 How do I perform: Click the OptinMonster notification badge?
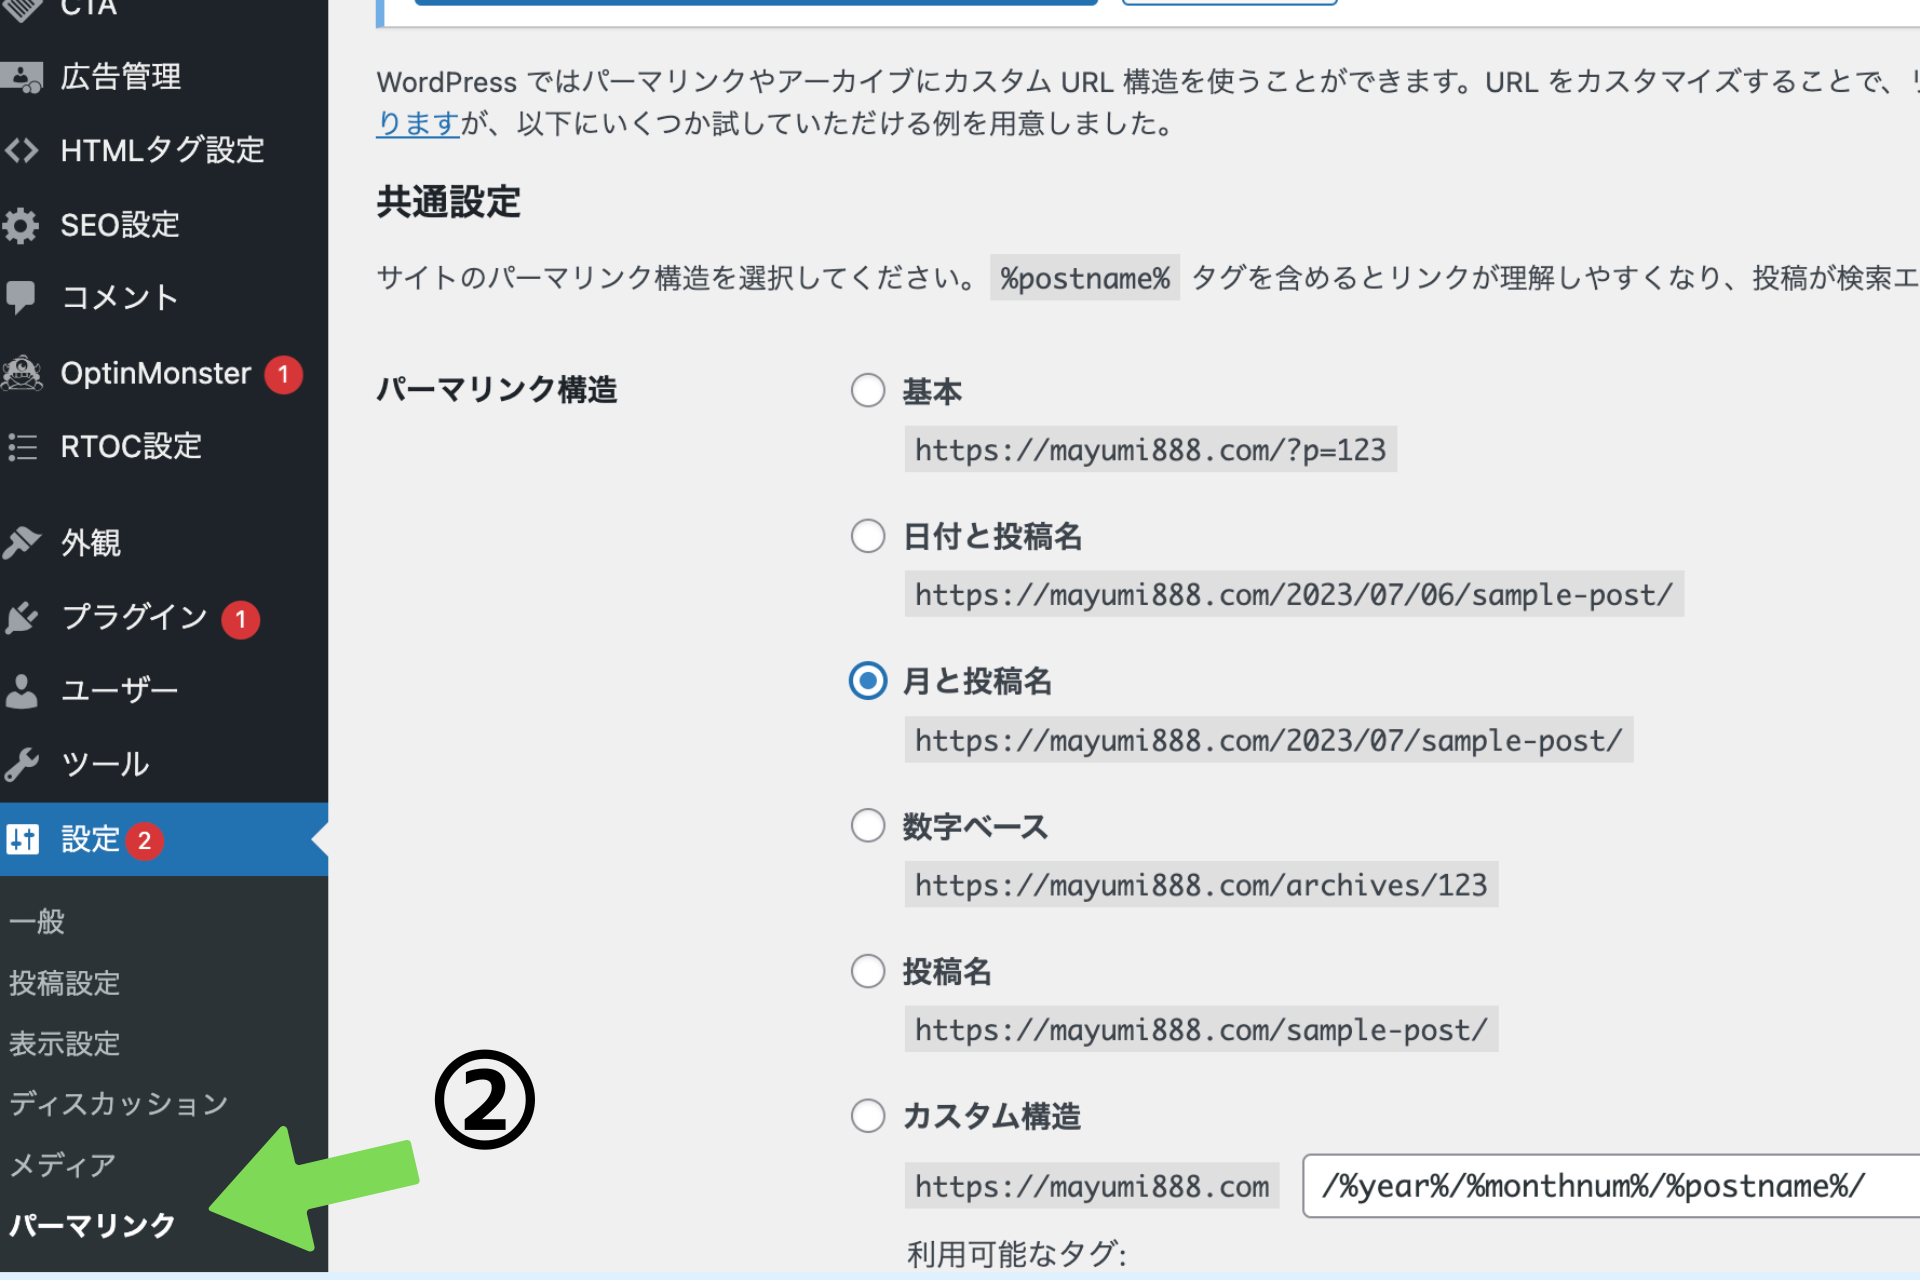pyautogui.click(x=283, y=374)
